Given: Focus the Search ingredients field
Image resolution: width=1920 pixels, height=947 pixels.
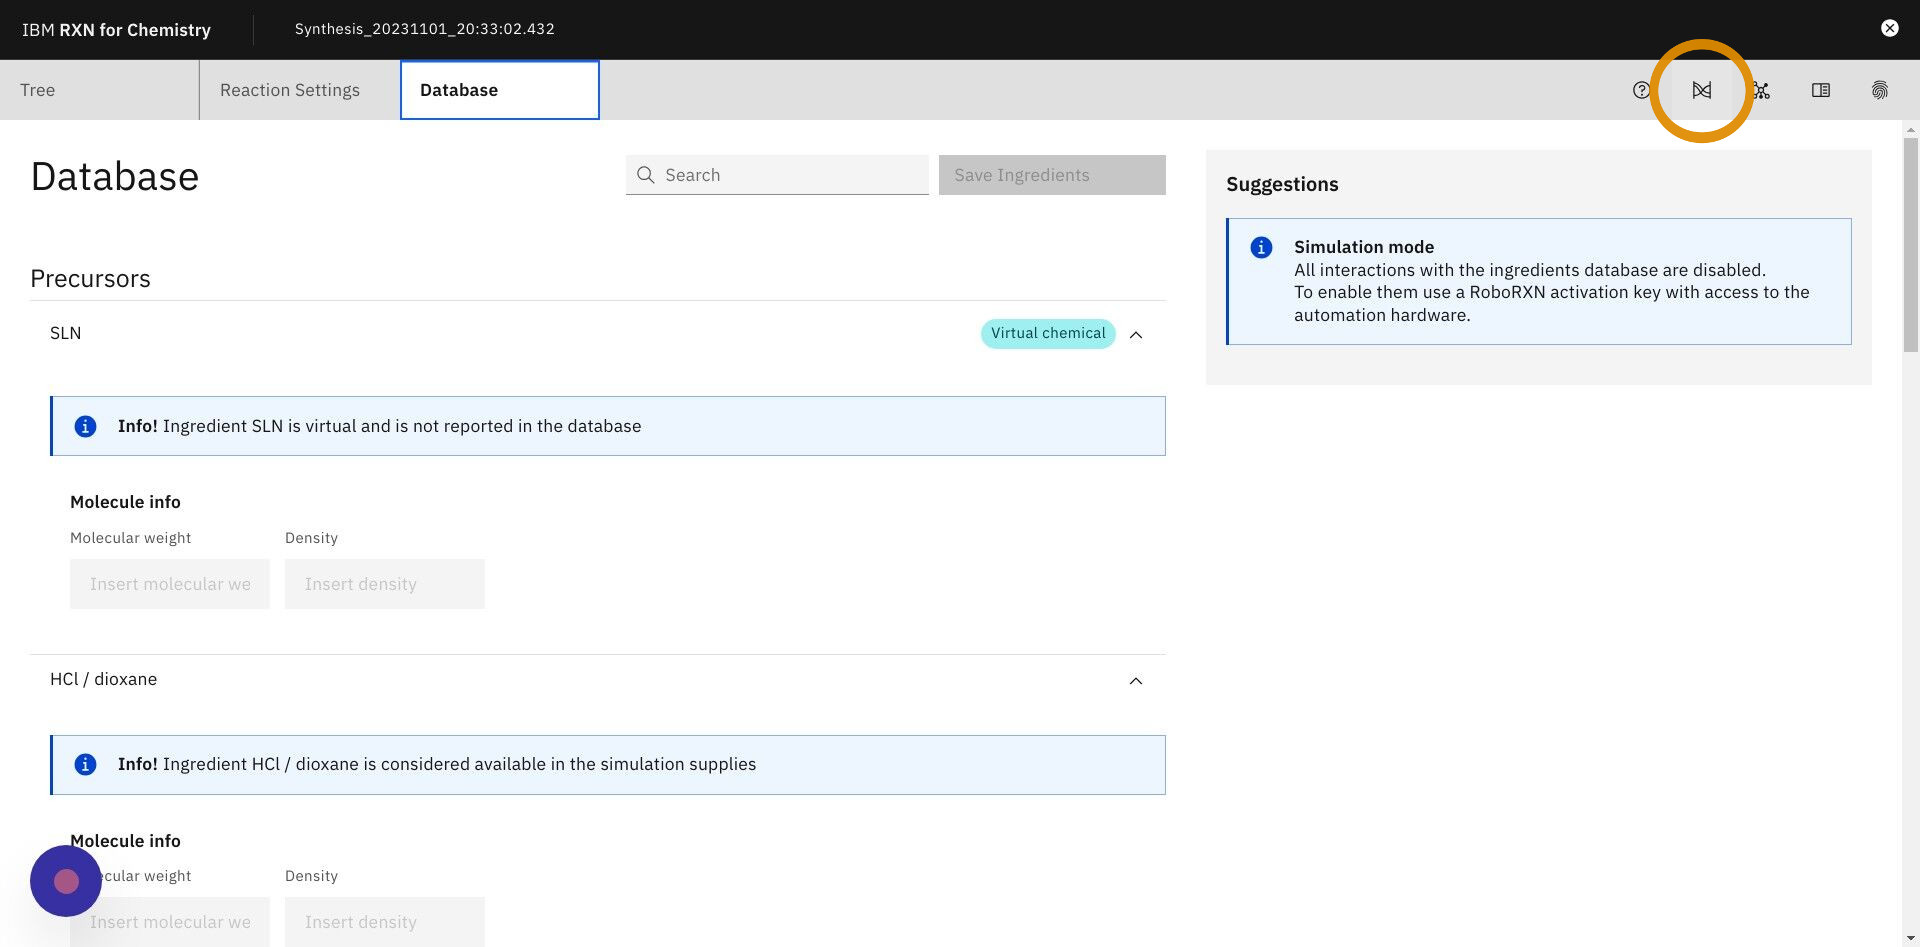Looking at the screenshot, I should click(777, 175).
